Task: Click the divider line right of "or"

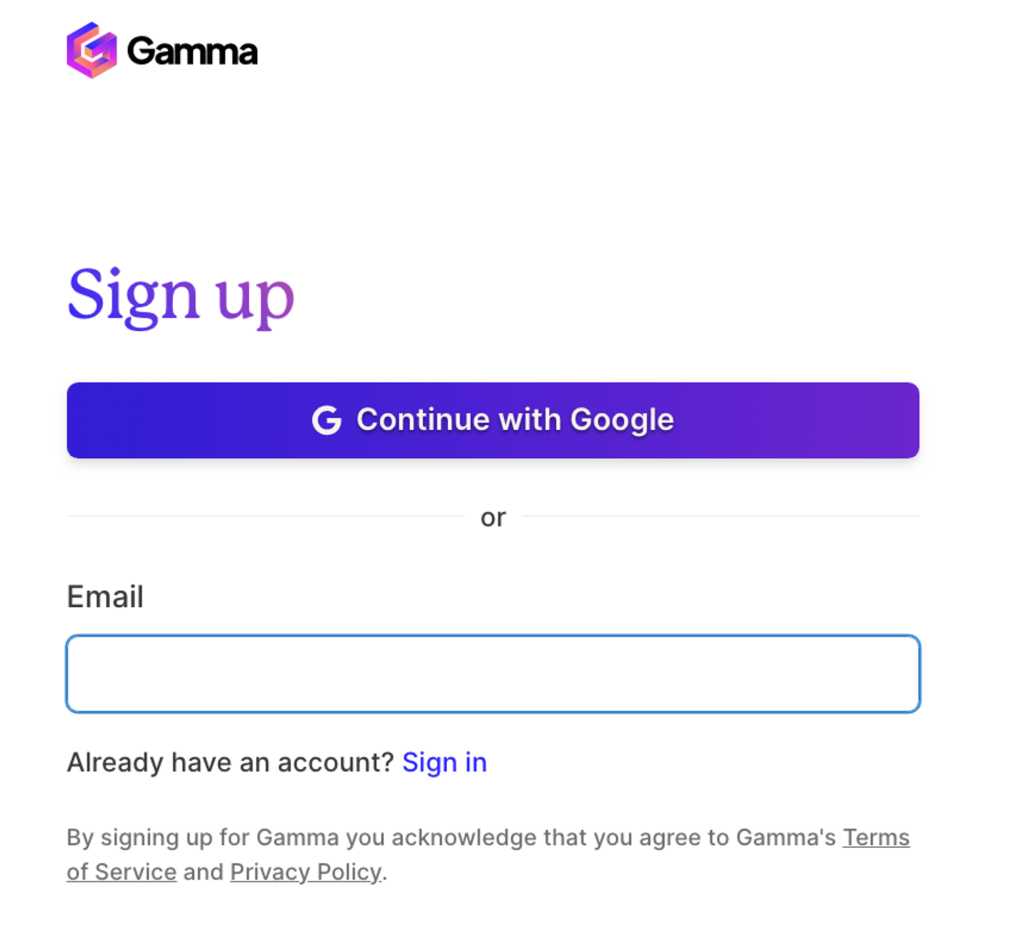Action: point(720,517)
